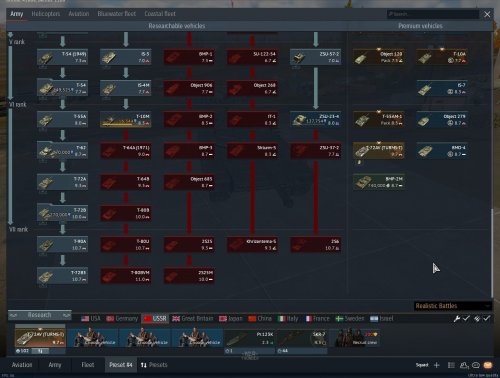Switch to the Helicopters tab

pyautogui.click(x=46, y=14)
